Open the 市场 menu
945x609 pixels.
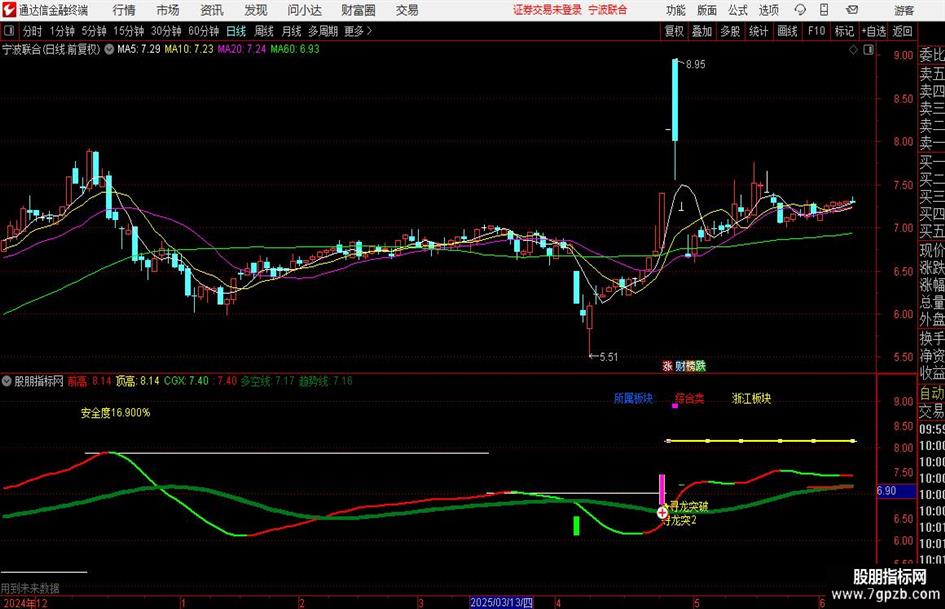pos(168,10)
